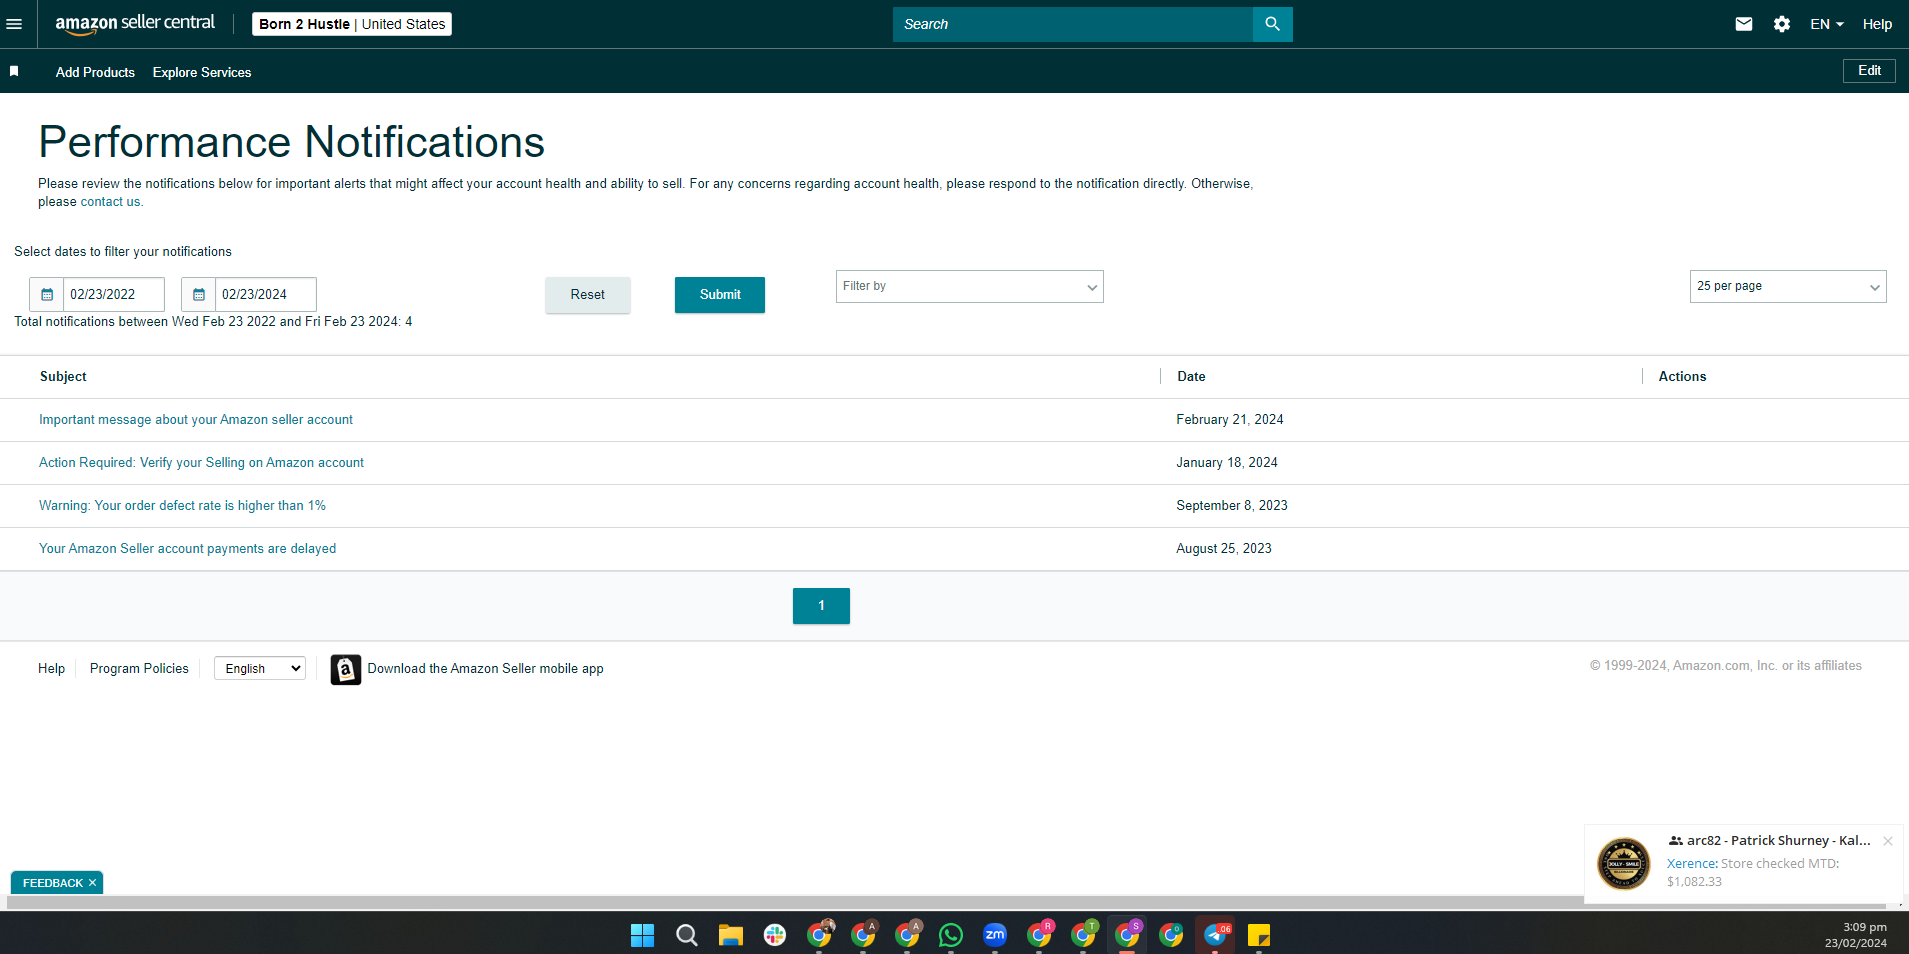Click the bookmark icon in the favorites bar
The height and width of the screenshot is (954, 1909).
pyautogui.click(x=14, y=71)
